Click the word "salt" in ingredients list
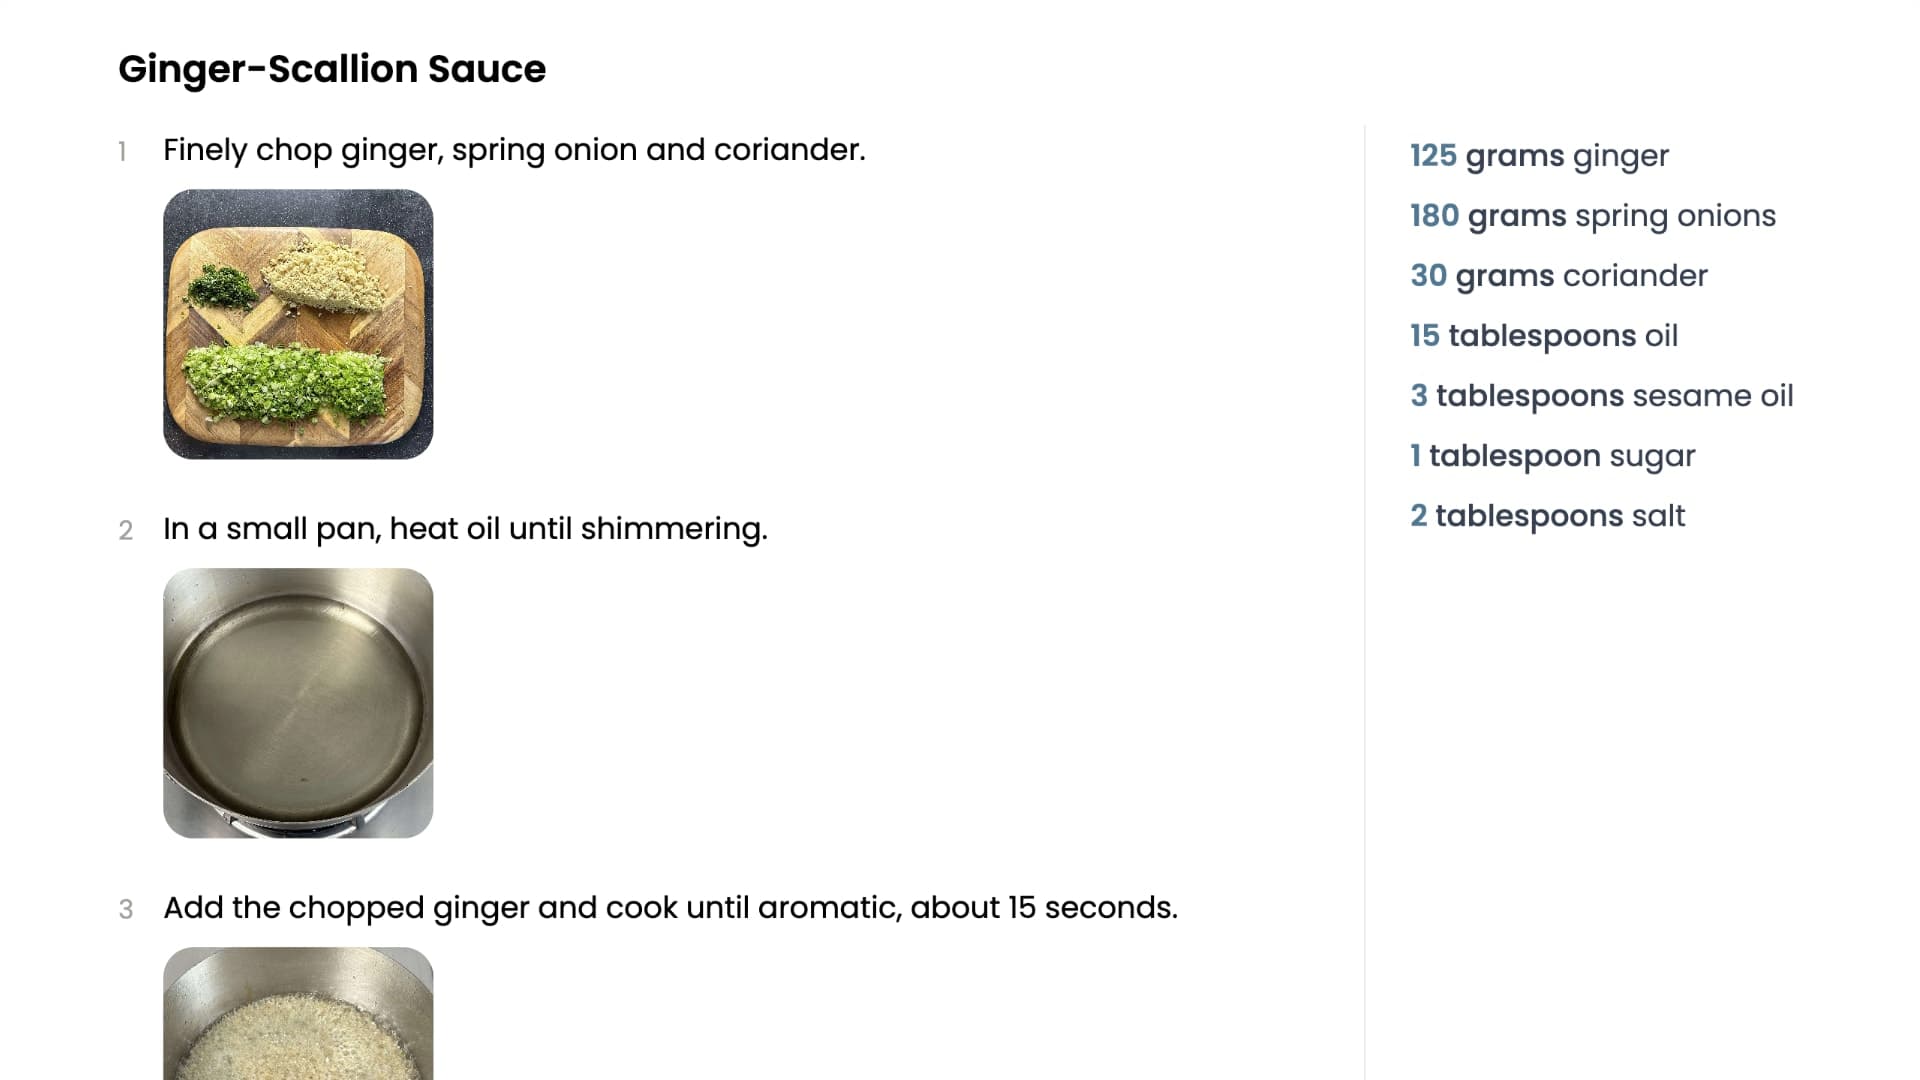The image size is (1920, 1080). click(1658, 516)
